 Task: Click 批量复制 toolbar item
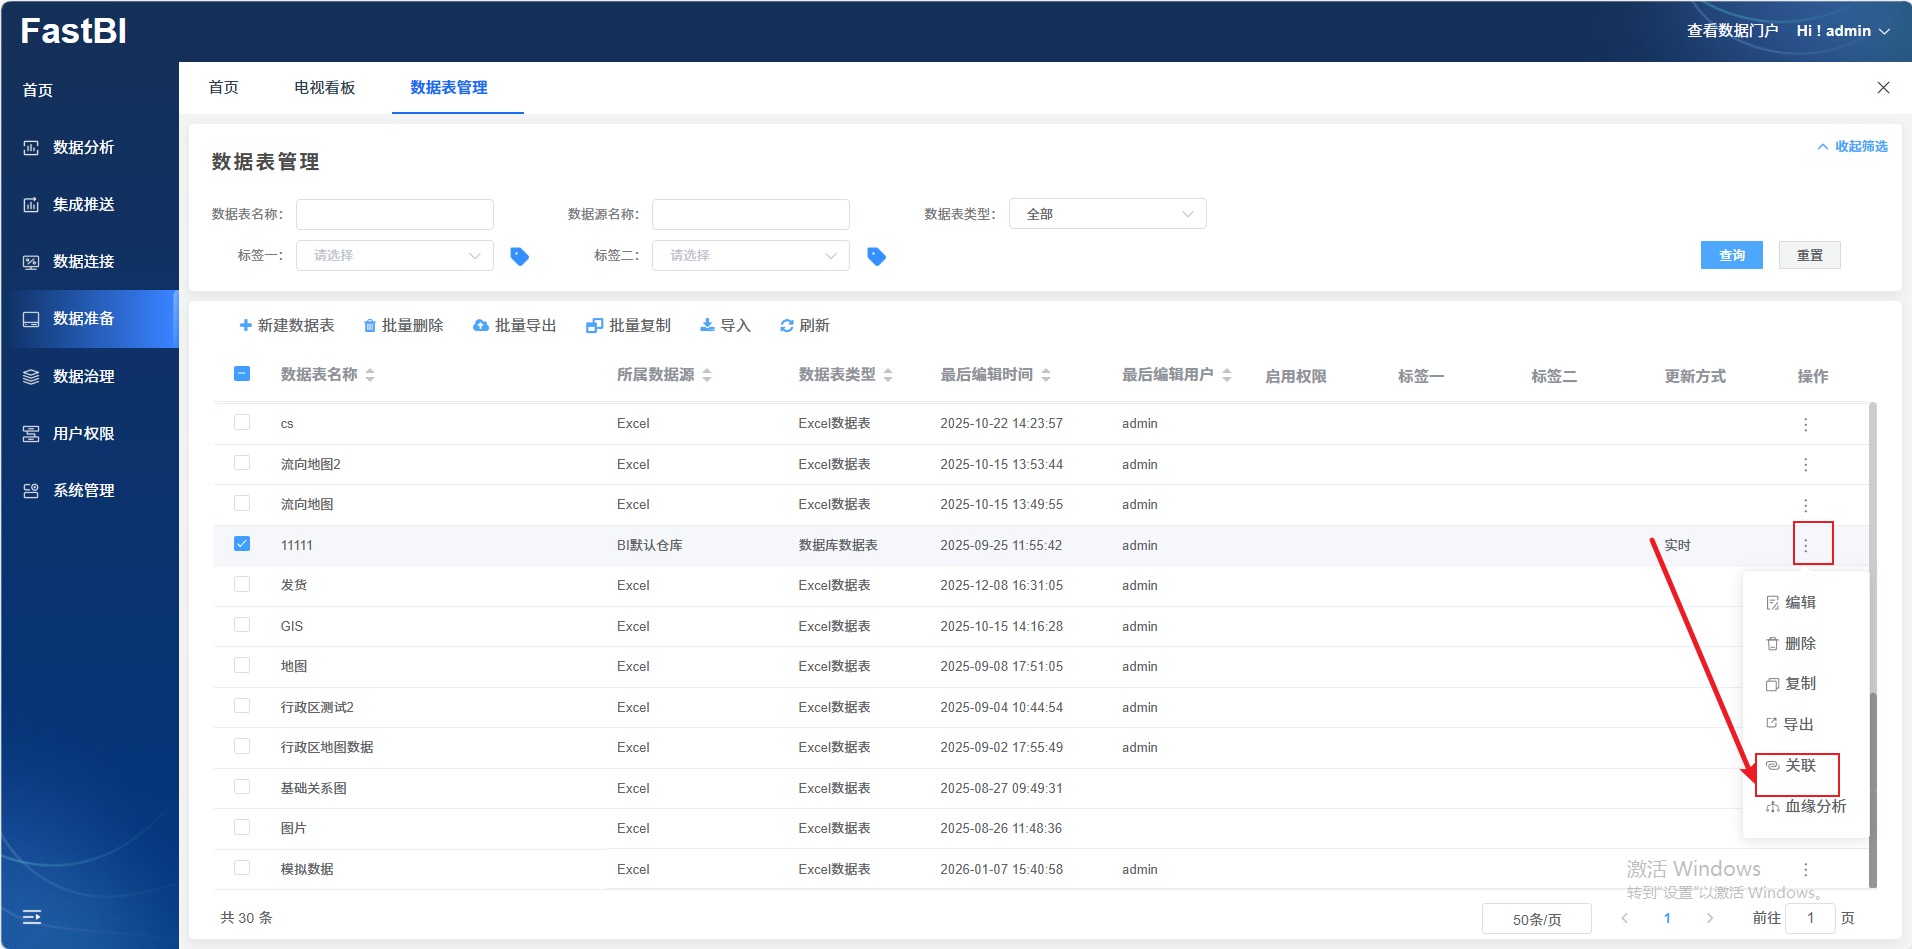[x=629, y=326]
